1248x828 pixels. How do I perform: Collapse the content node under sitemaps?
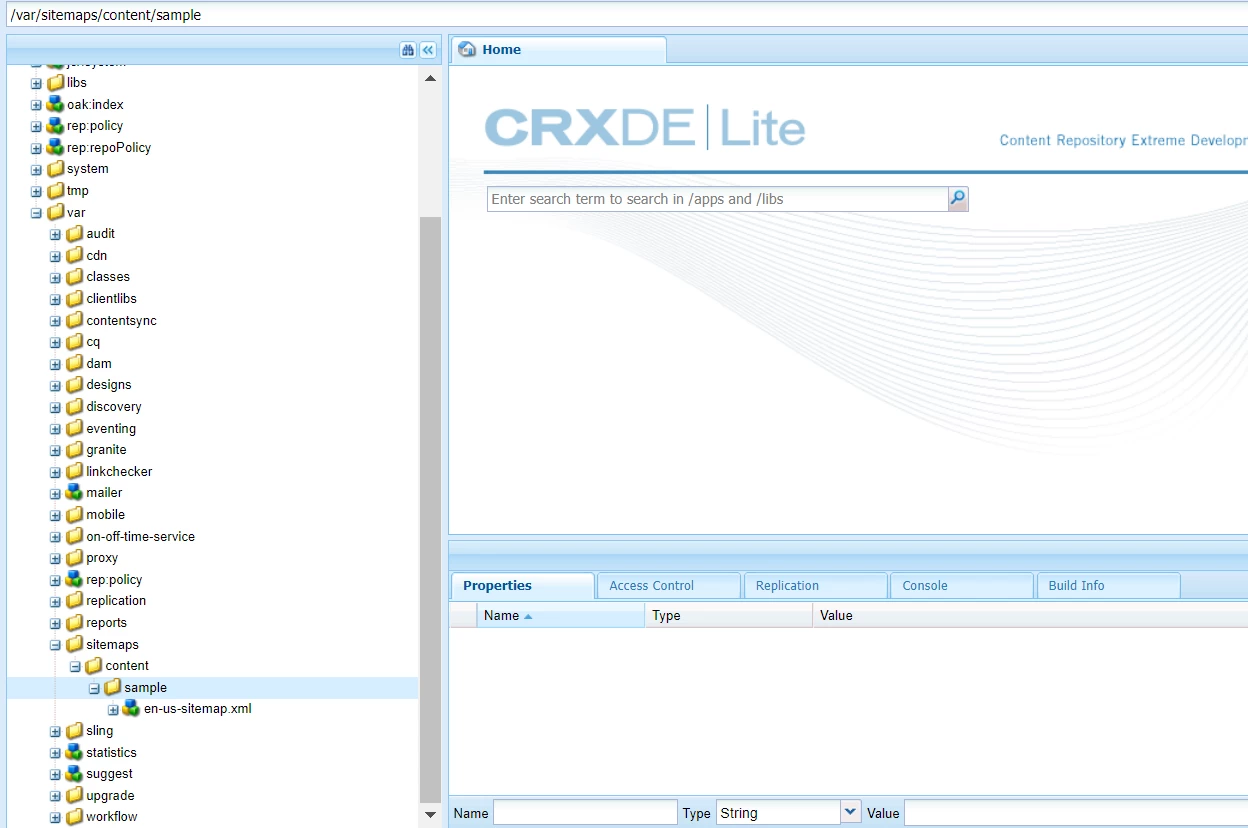tap(74, 666)
